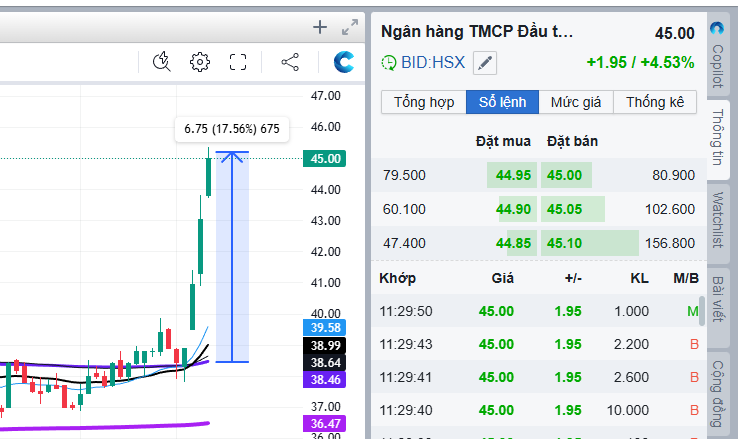
Task: Select the 11:29:41 matched trade row
Action: click(538, 377)
